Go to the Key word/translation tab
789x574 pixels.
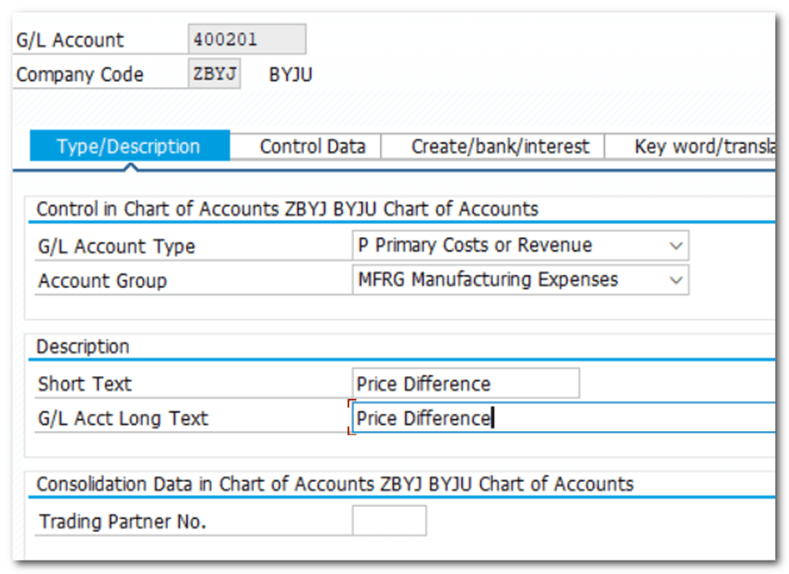tap(700, 146)
